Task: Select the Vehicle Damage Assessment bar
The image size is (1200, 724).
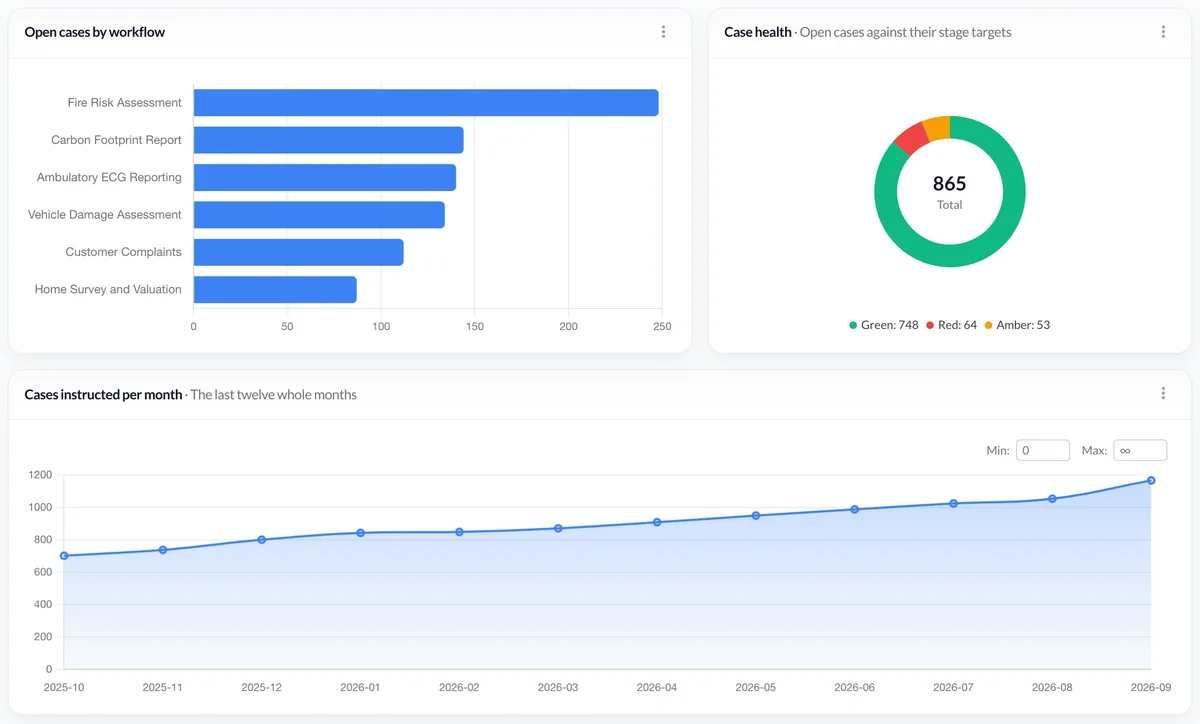Action: click(x=319, y=215)
